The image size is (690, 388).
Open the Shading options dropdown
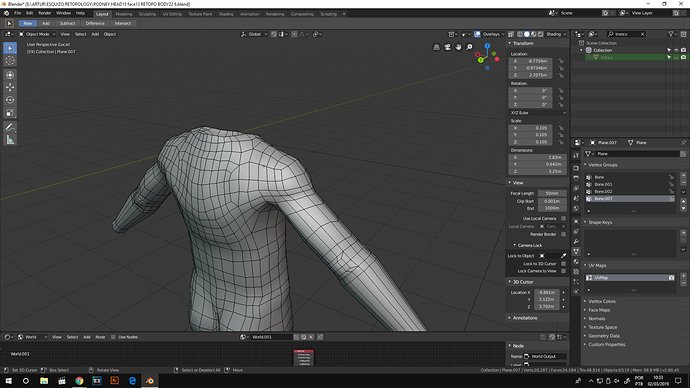(x=557, y=34)
